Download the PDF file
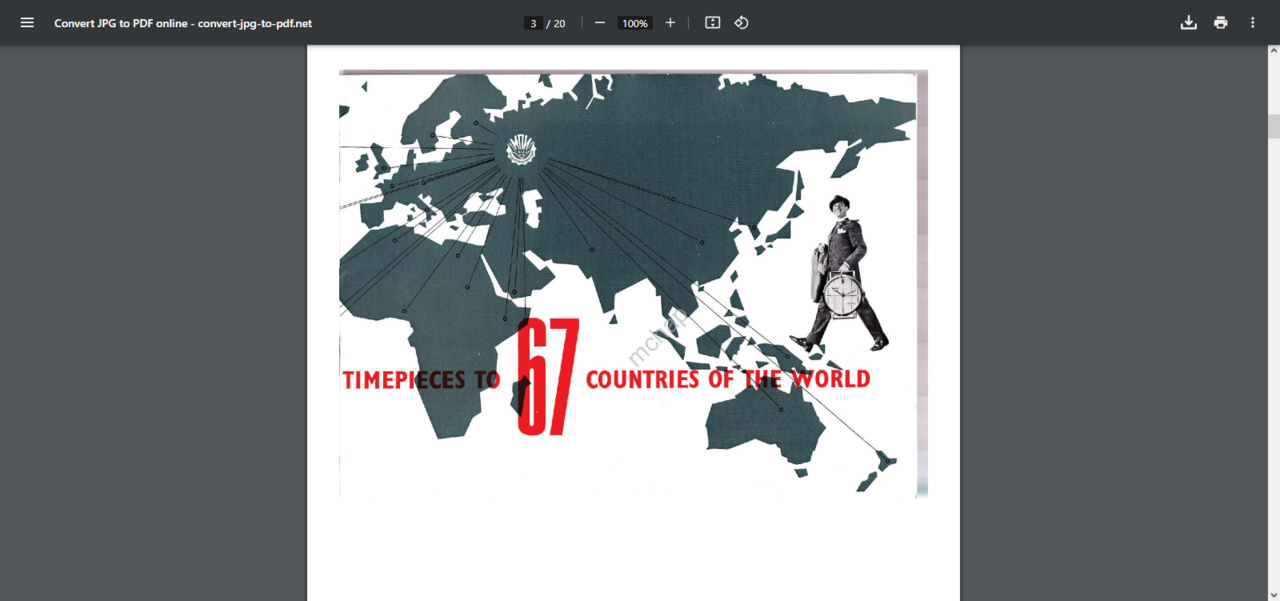The height and width of the screenshot is (601, 1280). pyautogui.click(x=1188, y=22)
